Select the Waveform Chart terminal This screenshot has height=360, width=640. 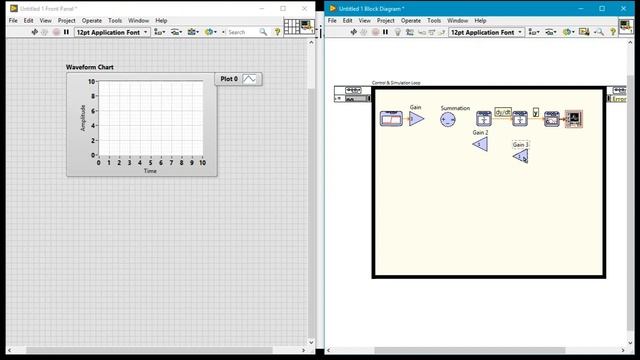(574, 119)
